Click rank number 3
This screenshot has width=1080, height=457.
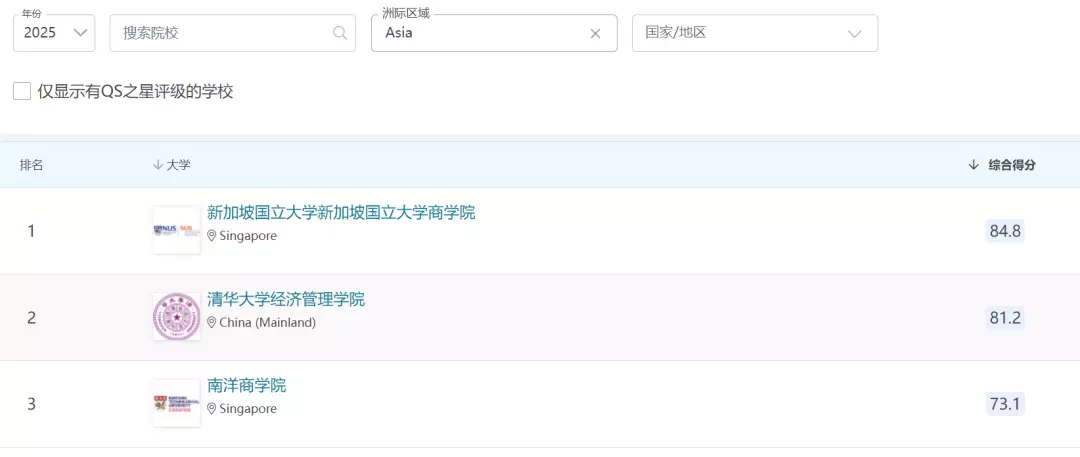tap(31, 404)
